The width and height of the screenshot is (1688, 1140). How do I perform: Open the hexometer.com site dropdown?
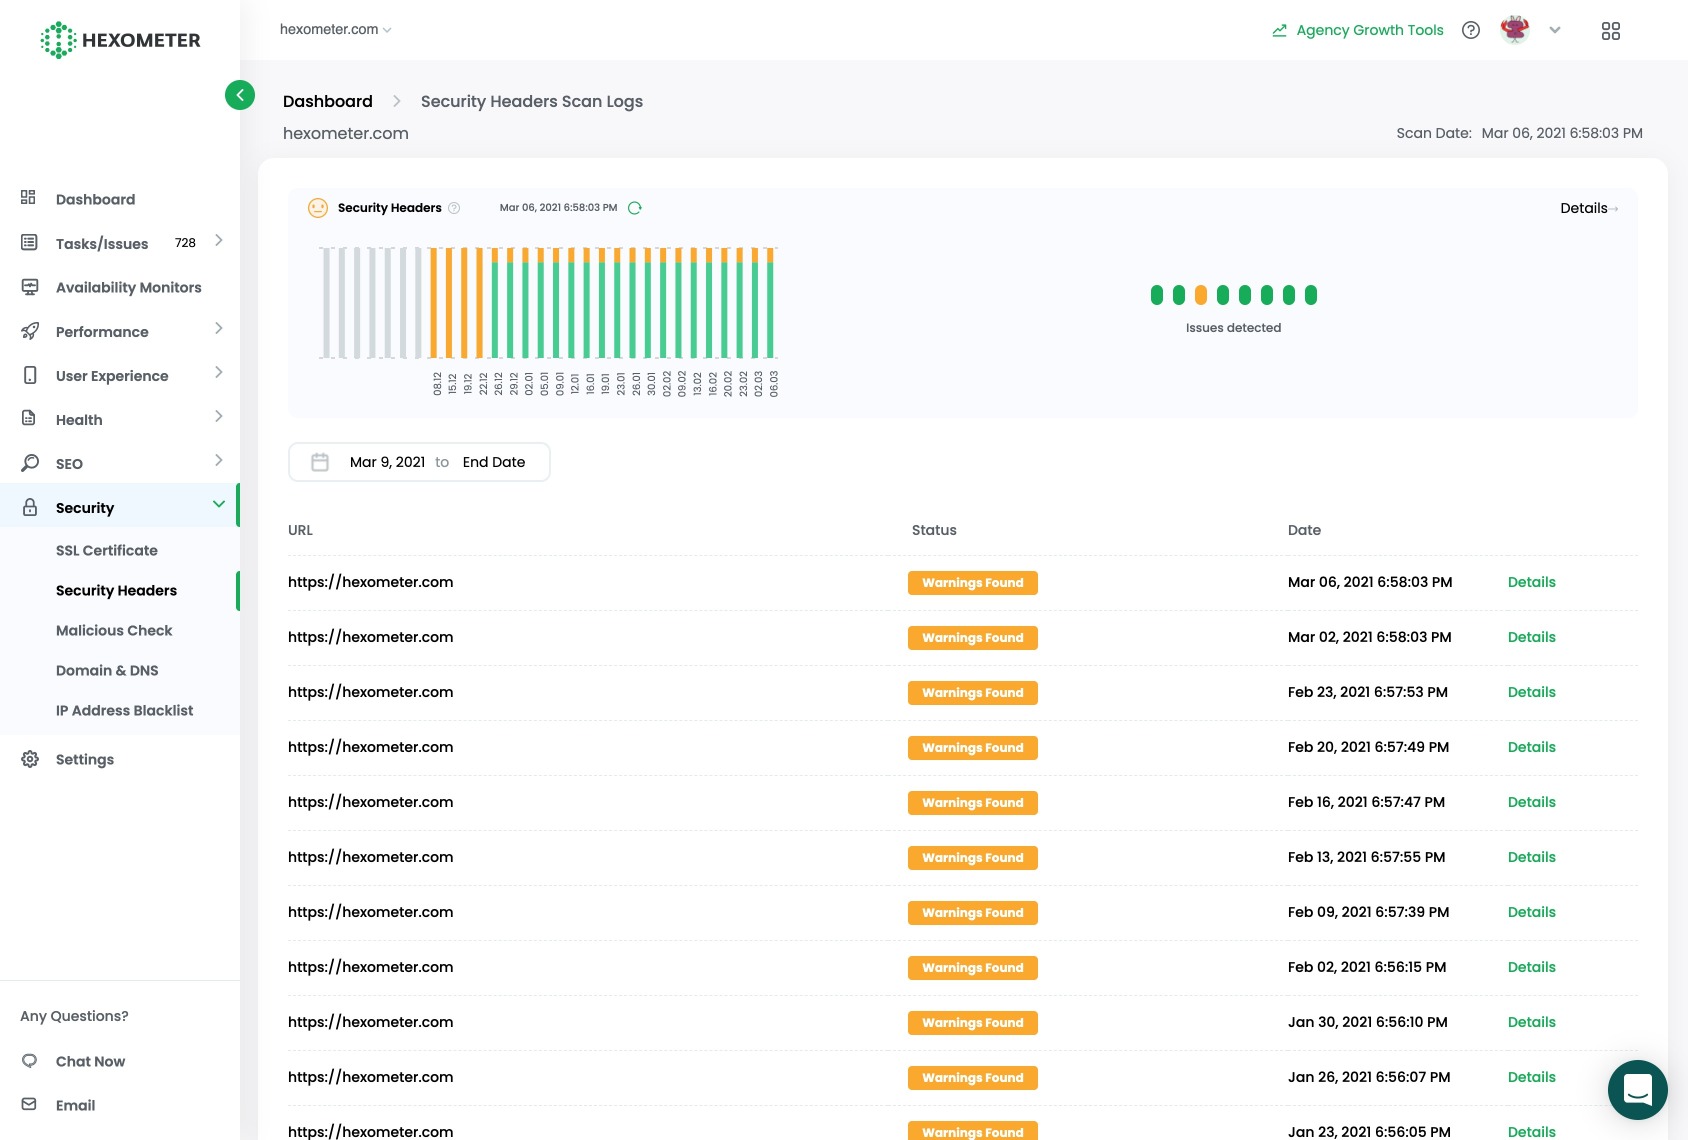tap(336, 30)
